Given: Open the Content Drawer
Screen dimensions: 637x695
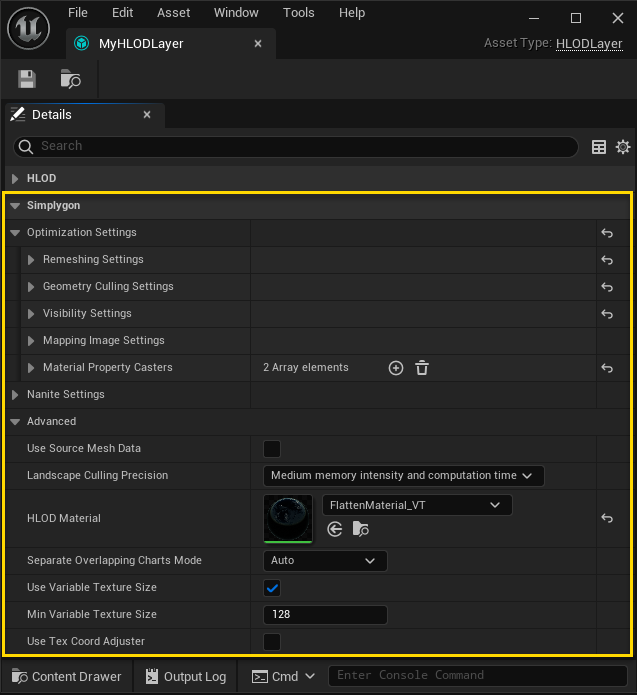Looking at the screenshot, I should click(x=66, y=676).
